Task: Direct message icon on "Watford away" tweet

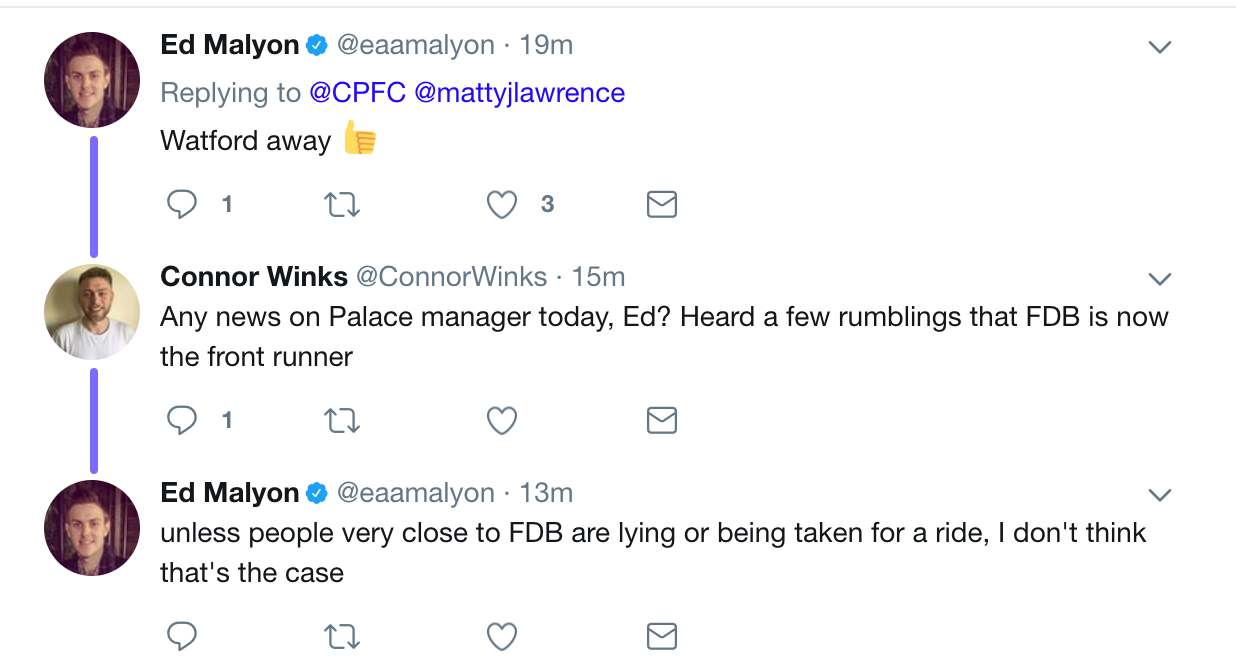Action: pyautogui.click(x=662, y=205)
